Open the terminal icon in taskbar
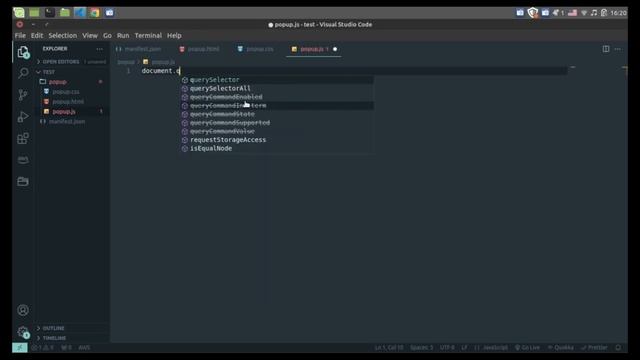This screenshot has height=360, width=640. pyautogui.click(x=50, y=13)
